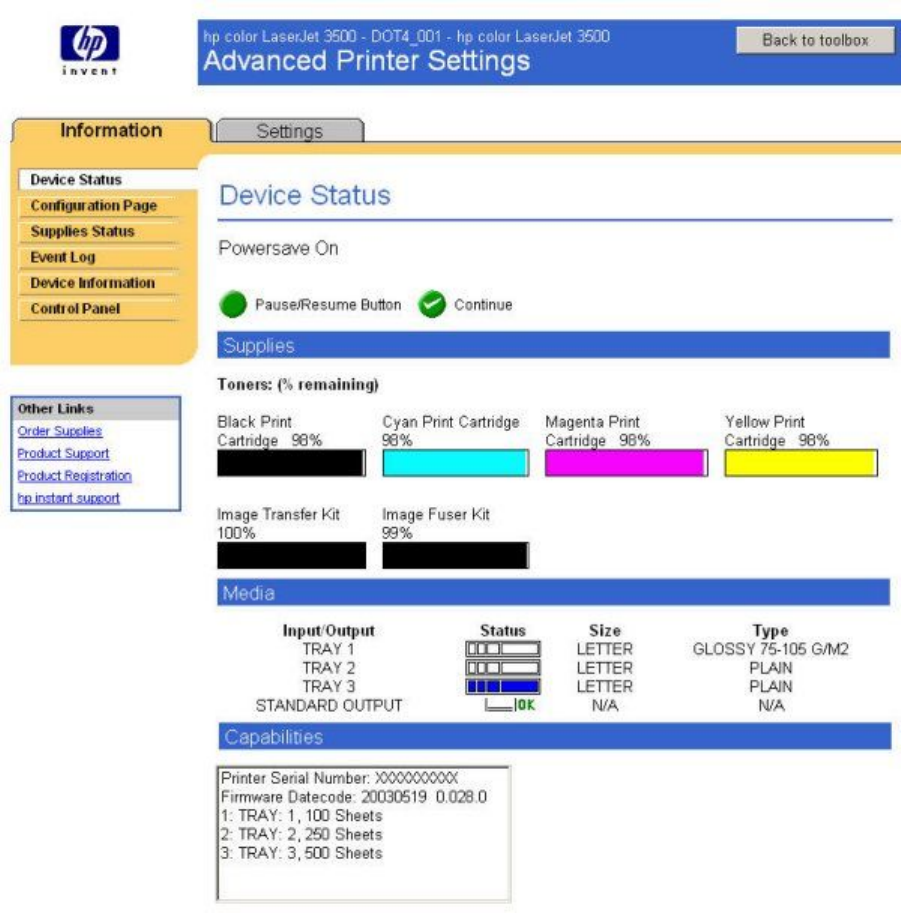Open the hp instant support link
This screenshot has width=901, height=913.
[x=69, y=498]
